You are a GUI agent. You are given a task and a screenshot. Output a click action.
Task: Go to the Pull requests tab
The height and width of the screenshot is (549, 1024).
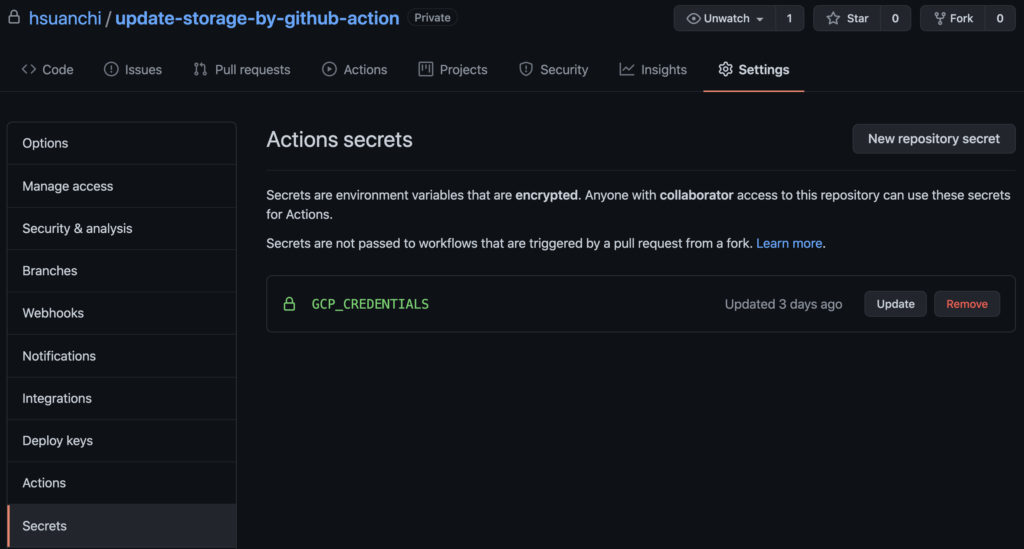point(242,69)
